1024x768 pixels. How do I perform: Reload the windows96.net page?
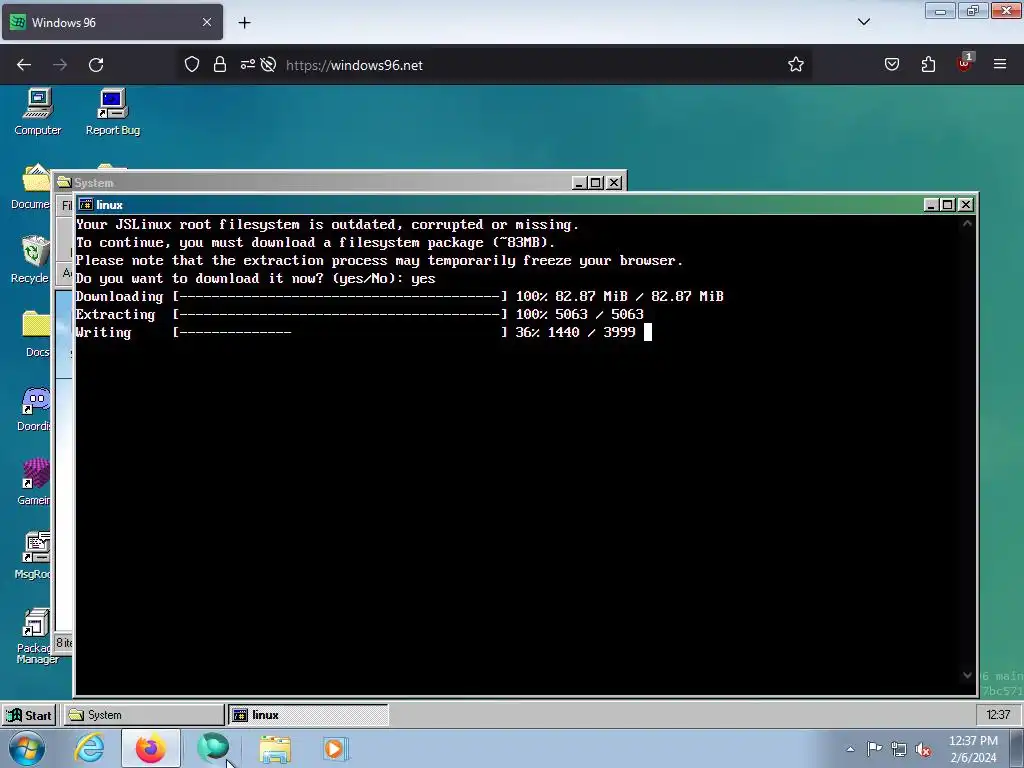96,65
